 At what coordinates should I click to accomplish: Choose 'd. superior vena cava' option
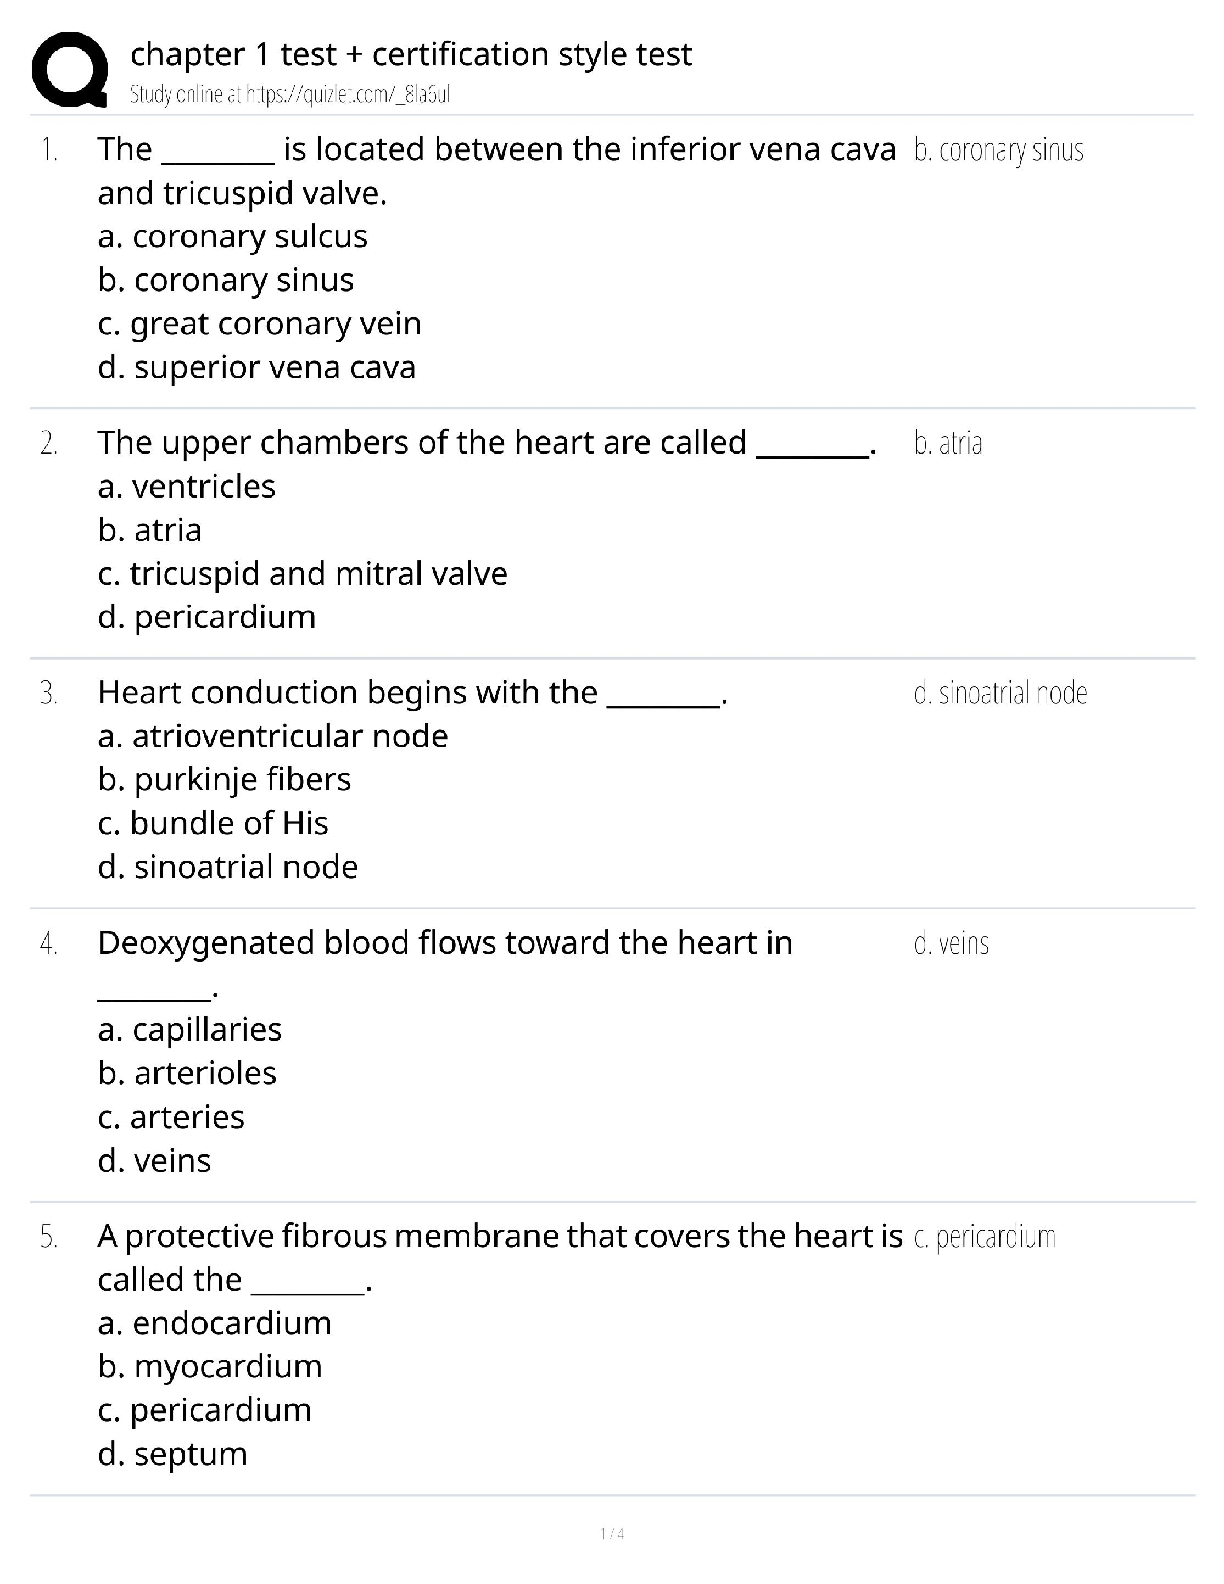(x=257, y=367)
